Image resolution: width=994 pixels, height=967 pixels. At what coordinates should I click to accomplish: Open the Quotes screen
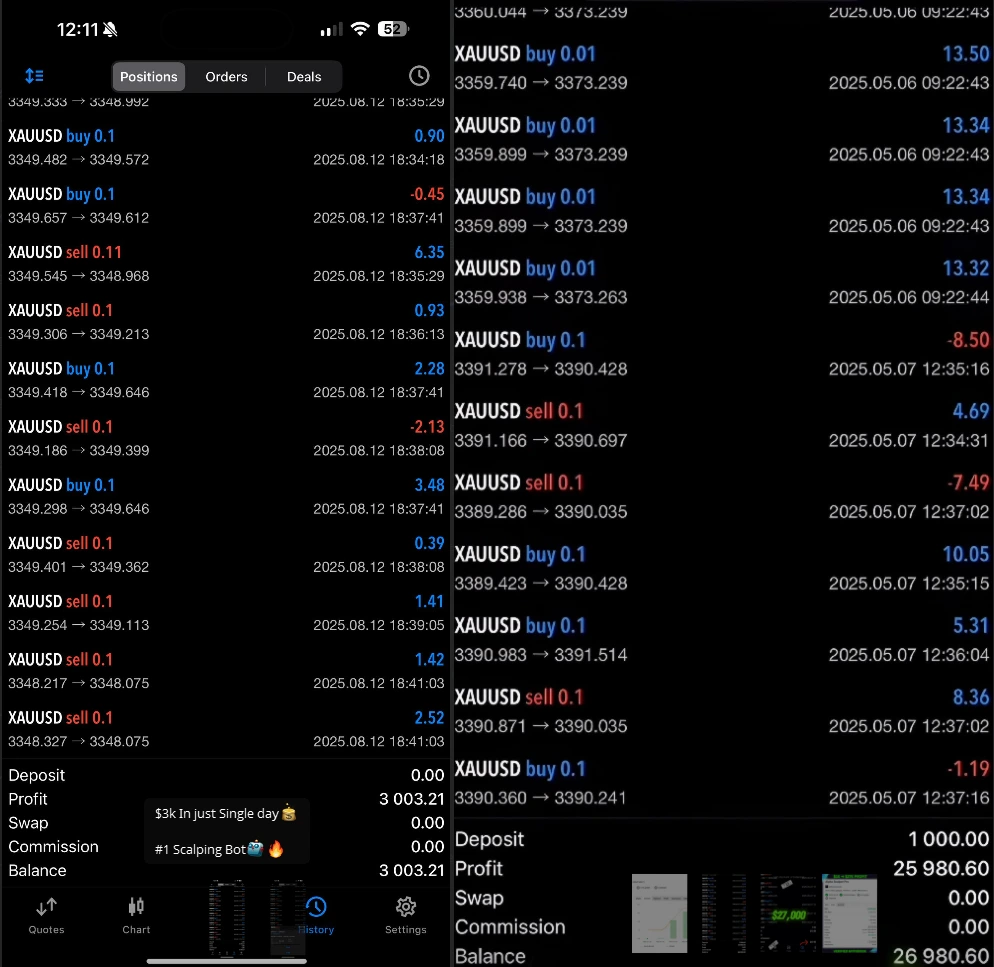[46, 914]
